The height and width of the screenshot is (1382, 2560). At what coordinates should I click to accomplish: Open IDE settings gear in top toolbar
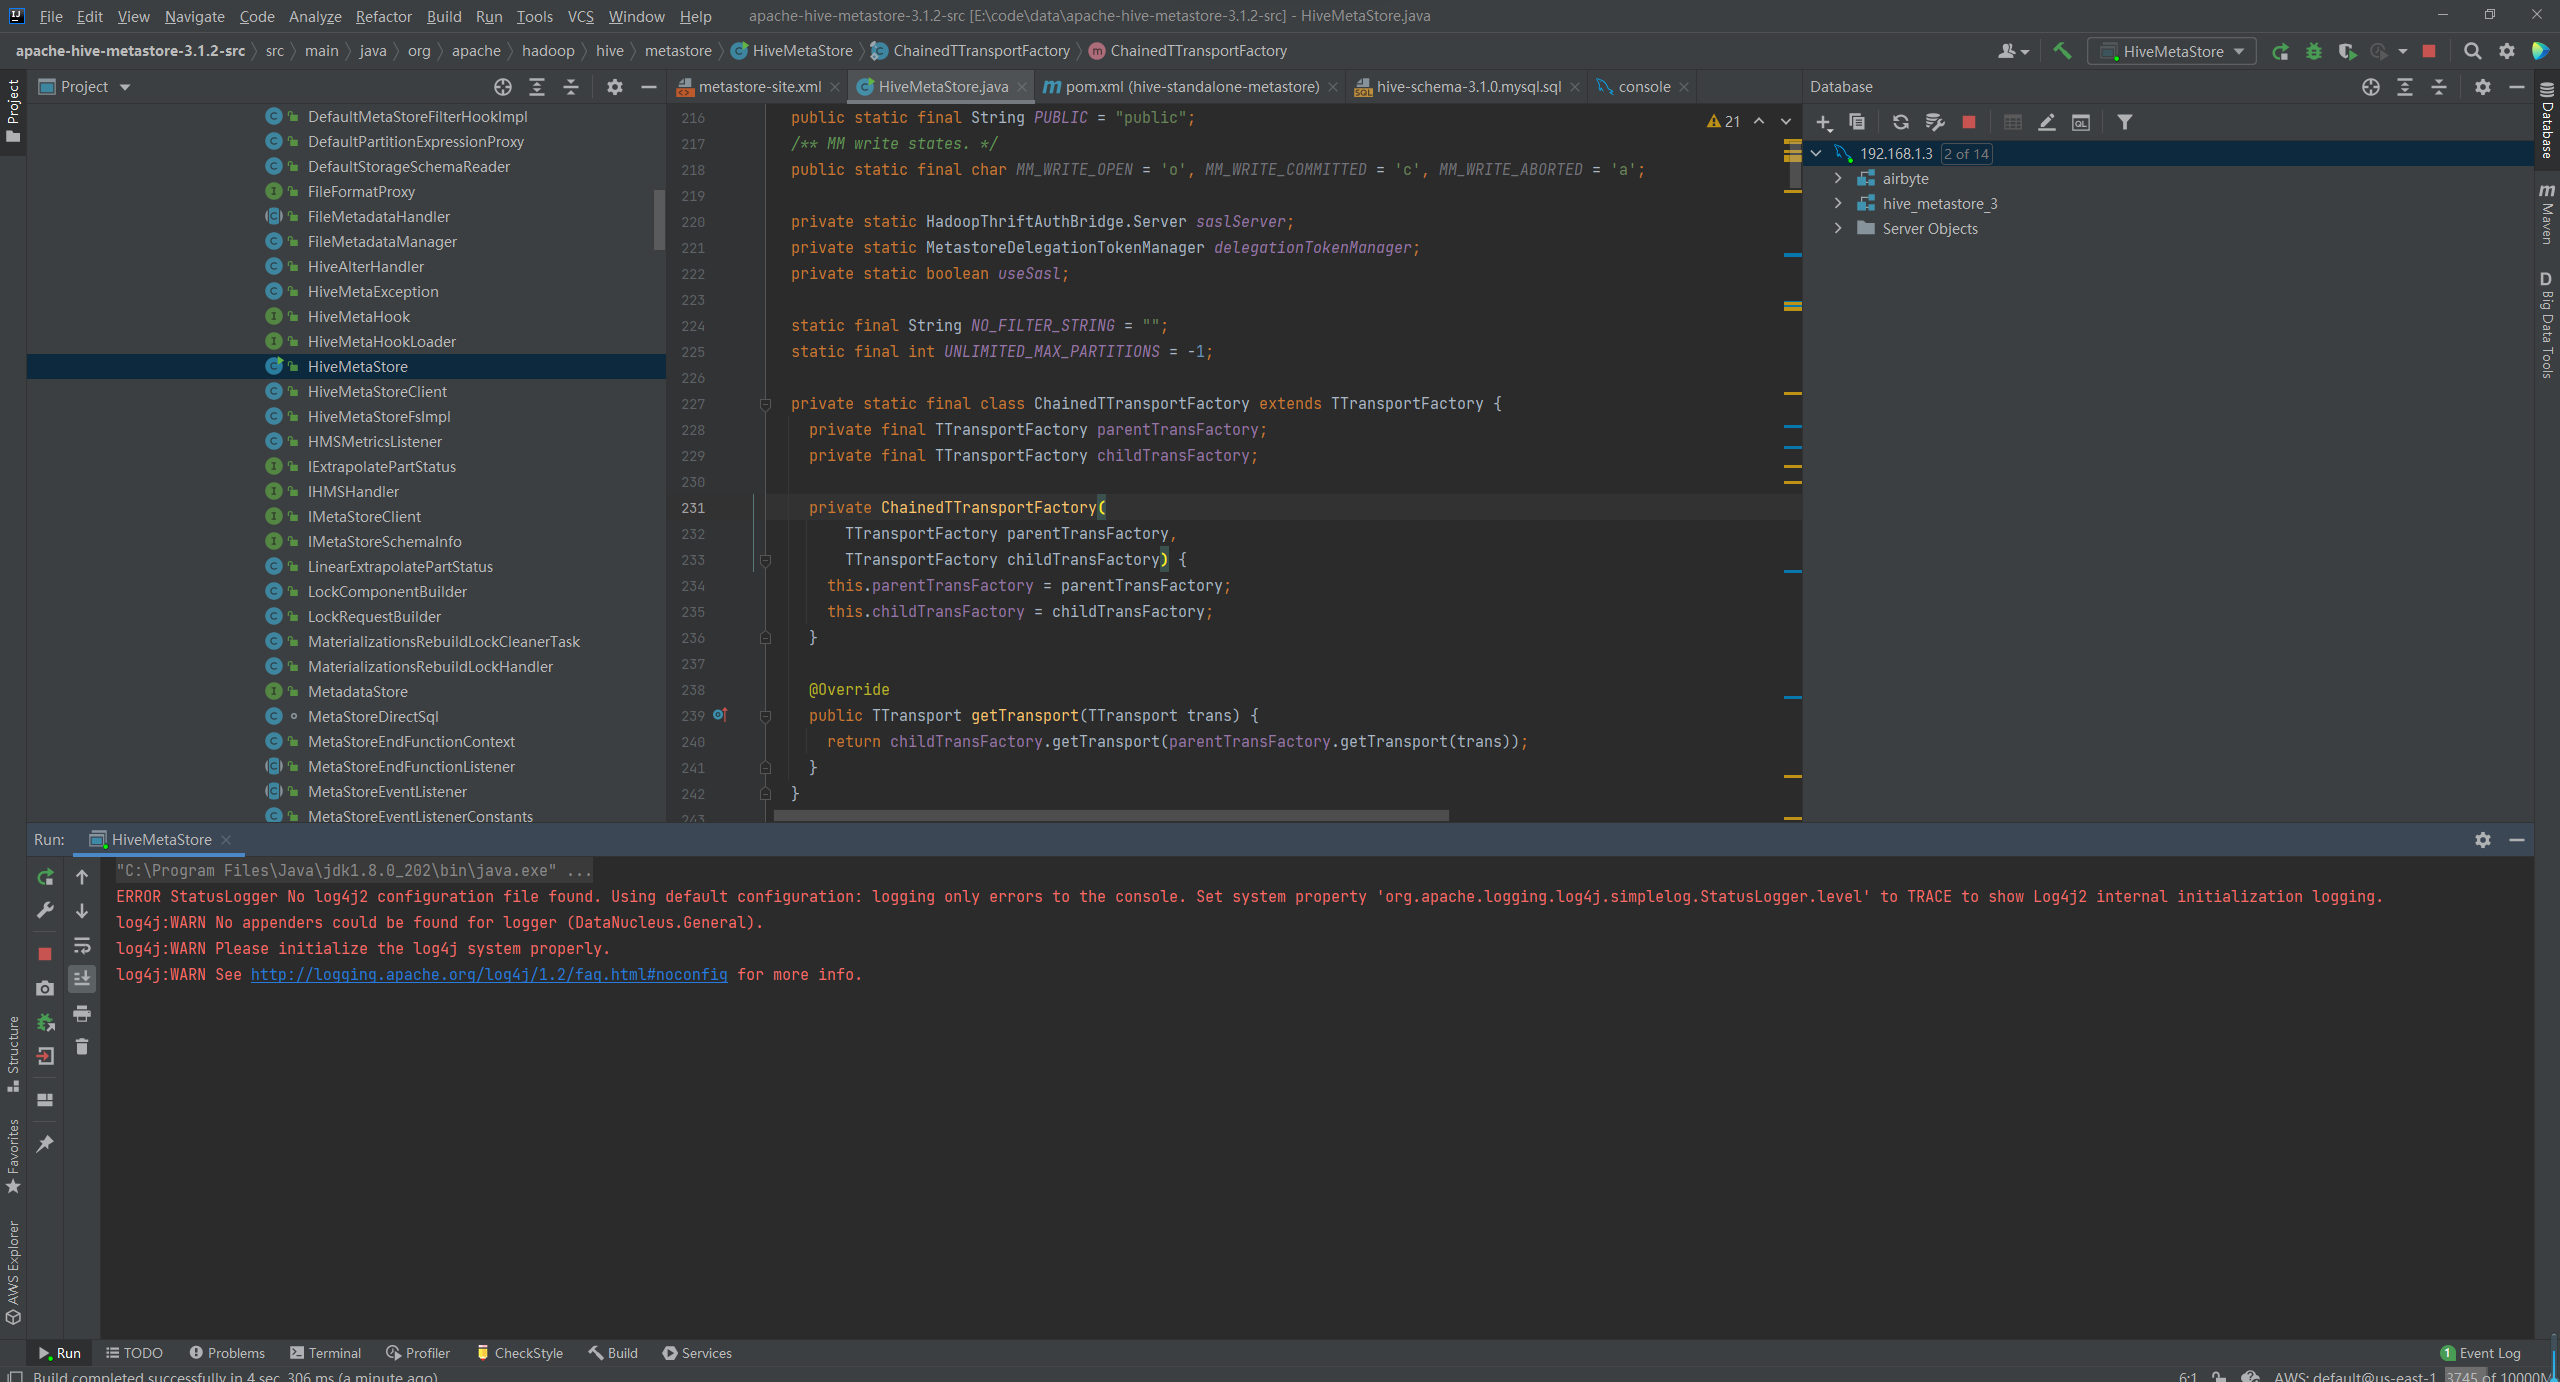[x=2507, y=51]
